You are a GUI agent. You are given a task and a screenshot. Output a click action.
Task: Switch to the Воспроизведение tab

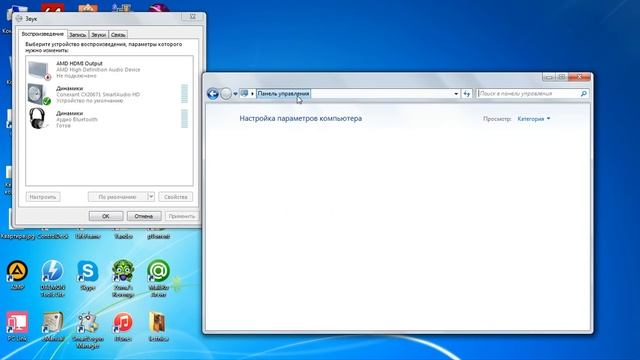(43, 34)
